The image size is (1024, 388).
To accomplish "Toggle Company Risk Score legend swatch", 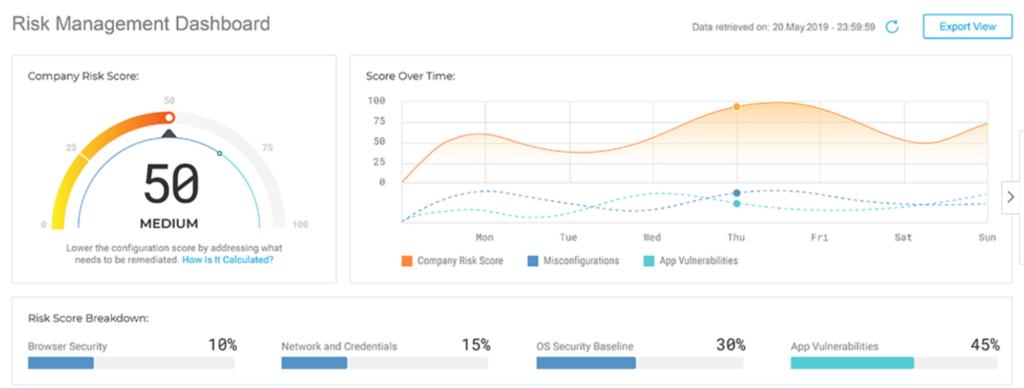I will point(406,261).
